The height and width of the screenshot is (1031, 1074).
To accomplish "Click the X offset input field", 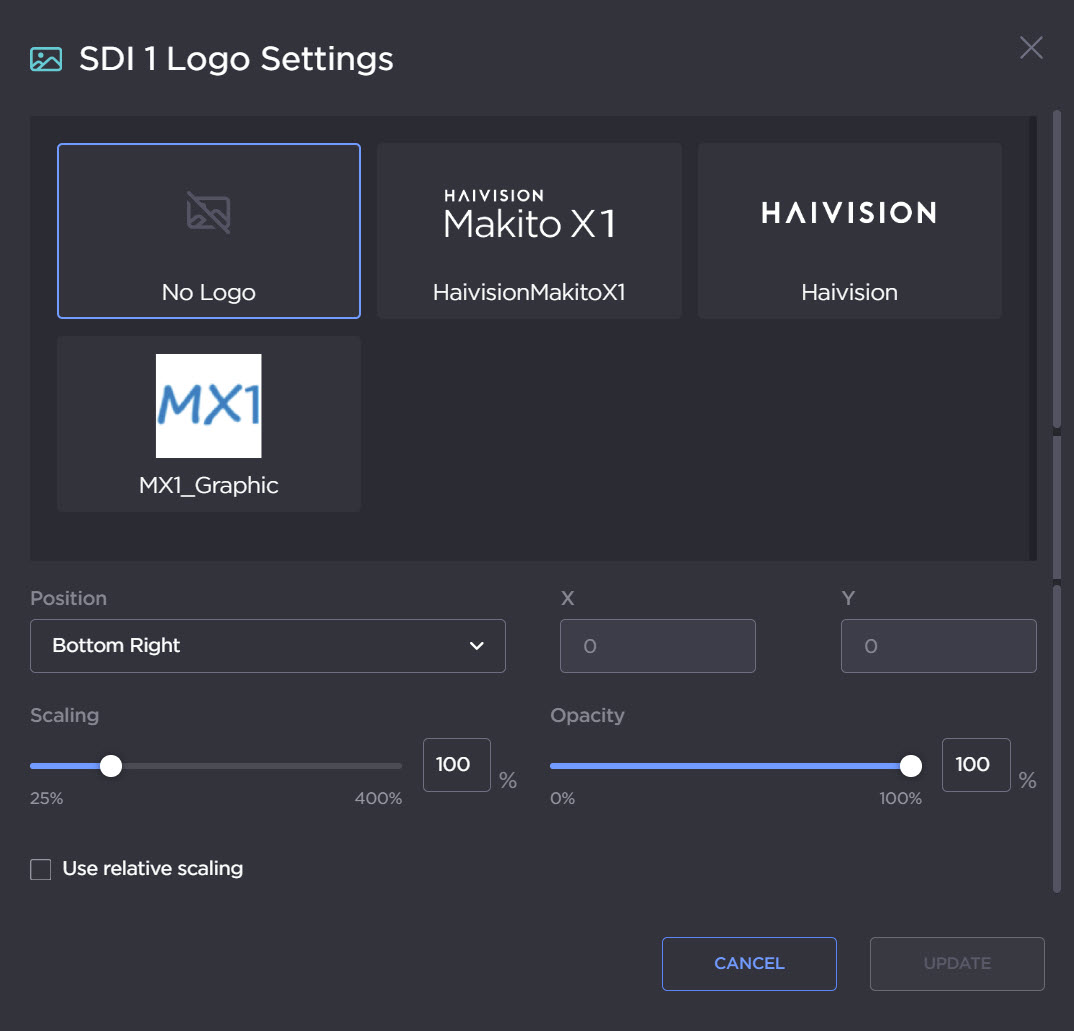I will point(657,646).
